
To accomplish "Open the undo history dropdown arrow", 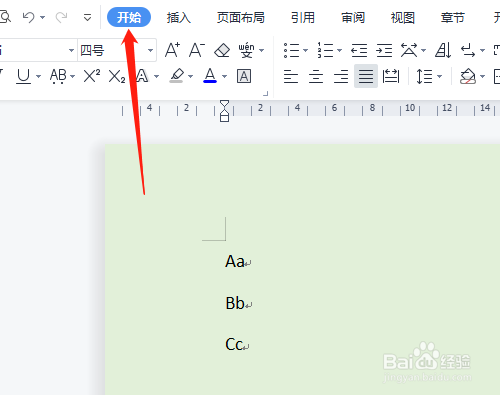I will pos(42,17).
